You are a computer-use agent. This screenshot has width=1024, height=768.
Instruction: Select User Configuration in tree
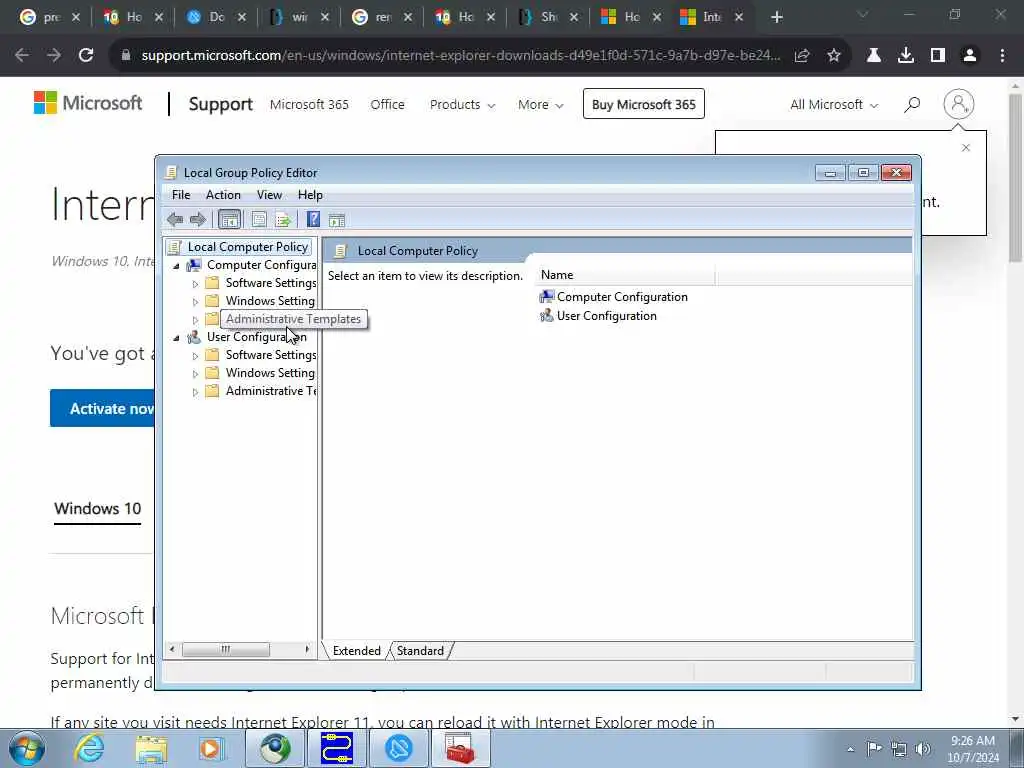click(x=257, y=337)
